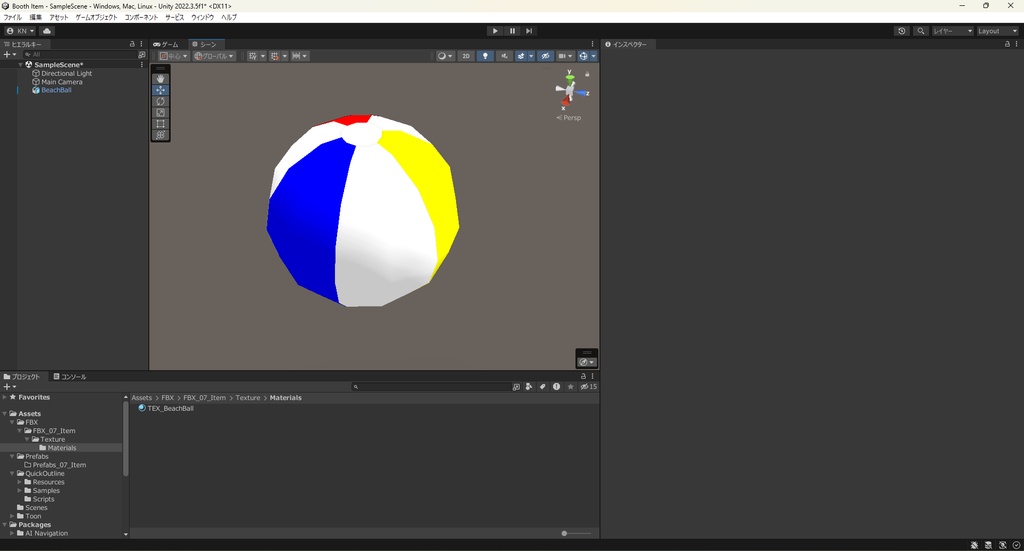This screenshot has height=551, width=1024.
Task: Toggle hidden objects visibility in scene
Action: pos(545,56)
